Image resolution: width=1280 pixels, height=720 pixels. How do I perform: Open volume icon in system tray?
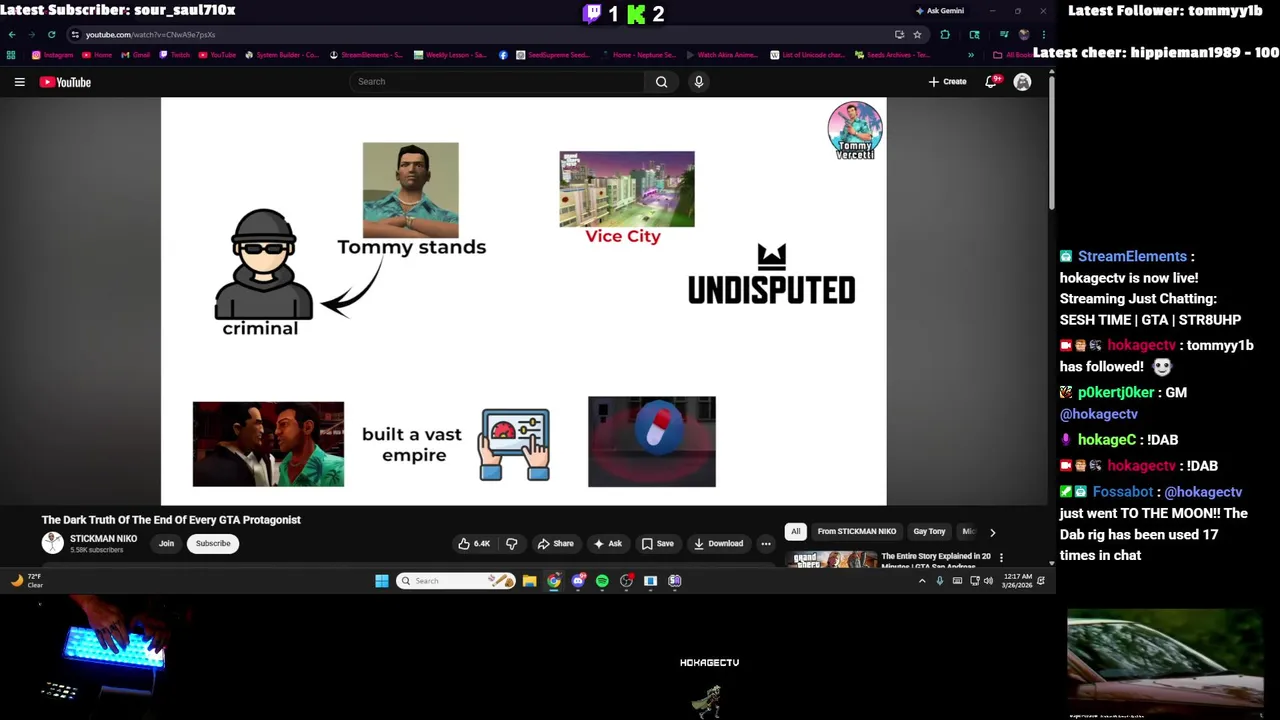point(988,581)
